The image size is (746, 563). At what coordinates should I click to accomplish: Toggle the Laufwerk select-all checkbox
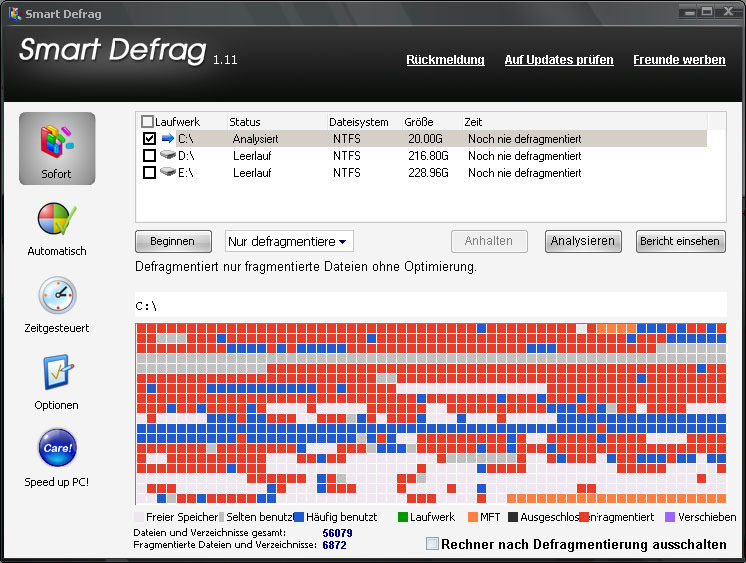click(147, 121)
